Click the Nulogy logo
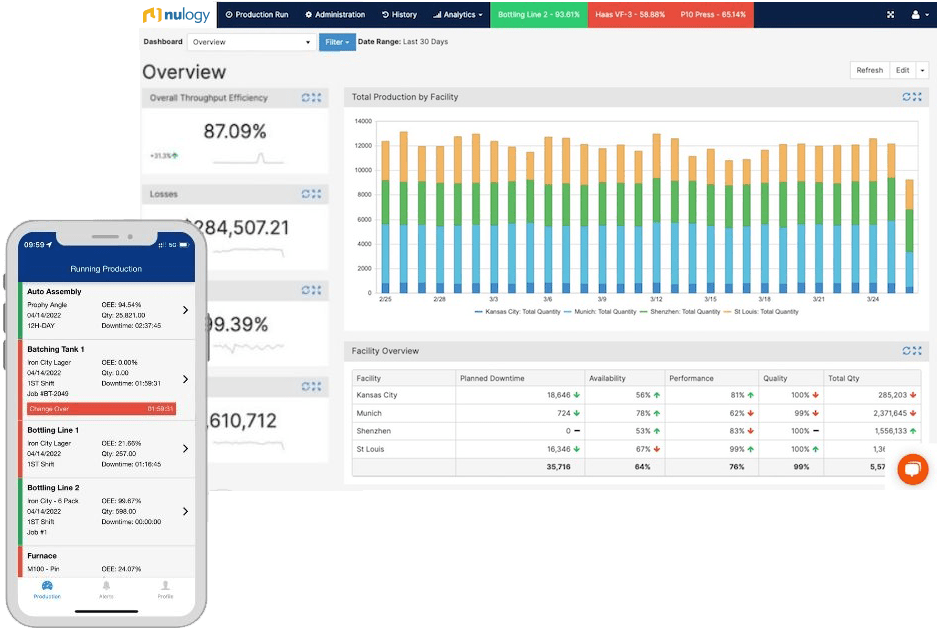 (x=176, y=14)
